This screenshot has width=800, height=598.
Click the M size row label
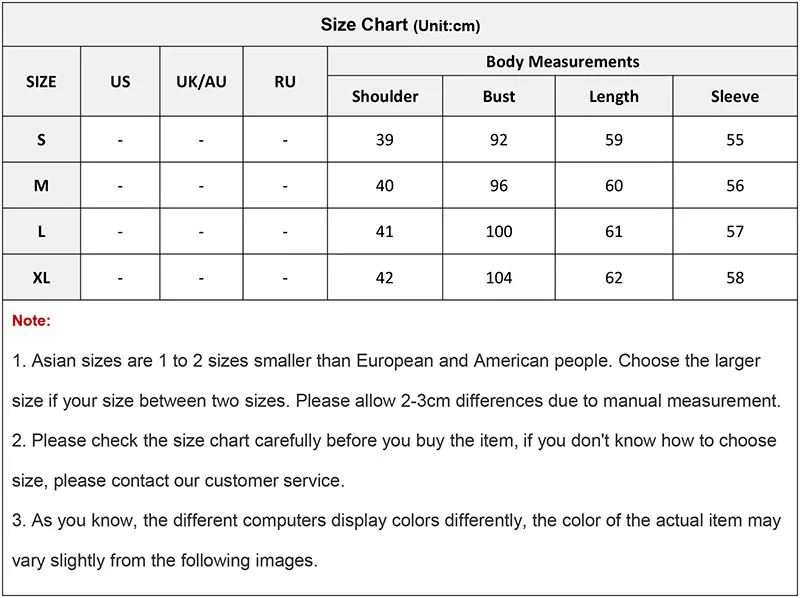tap(41, 185)
